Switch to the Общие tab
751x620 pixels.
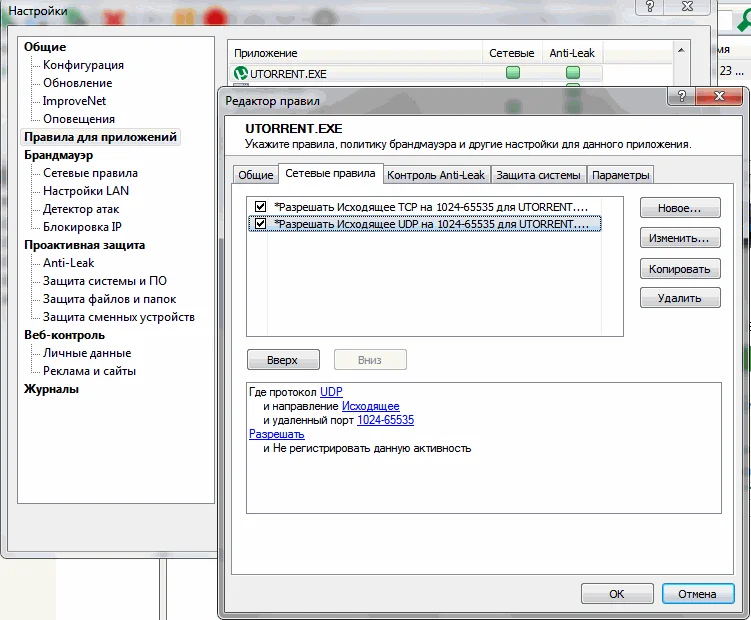[256, 175]
